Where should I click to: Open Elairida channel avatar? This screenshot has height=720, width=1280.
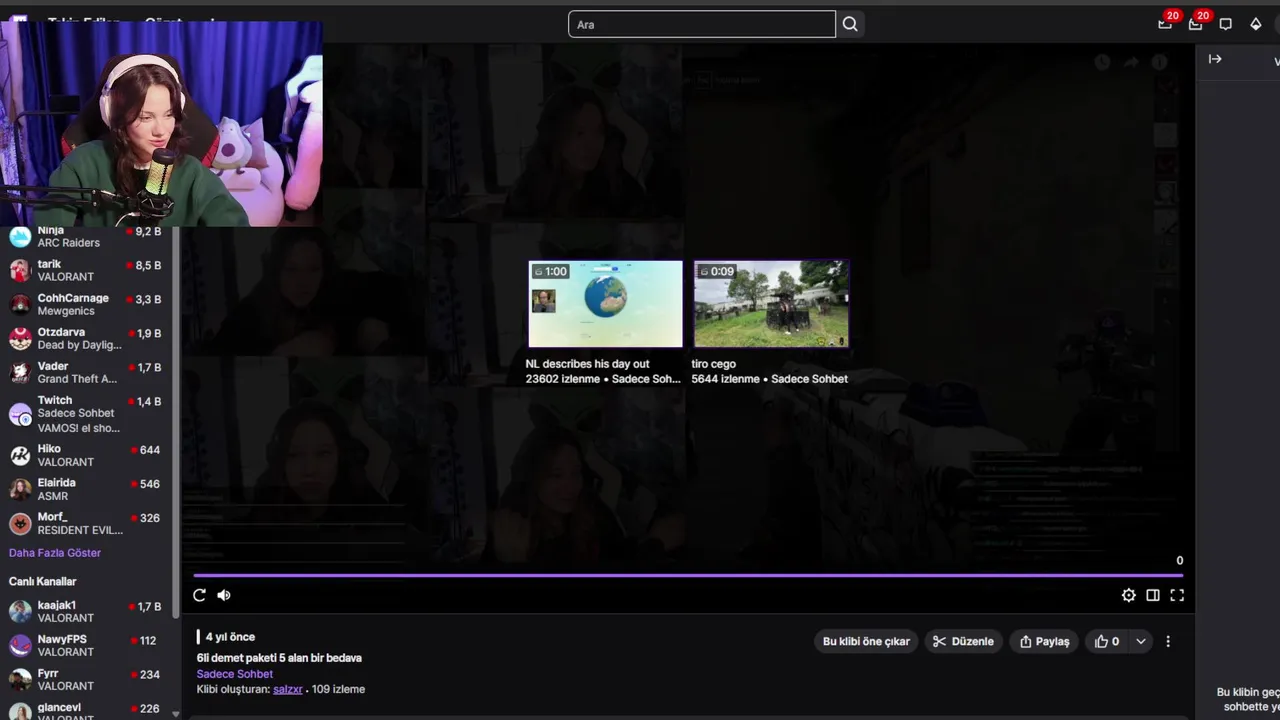[20, 489]
